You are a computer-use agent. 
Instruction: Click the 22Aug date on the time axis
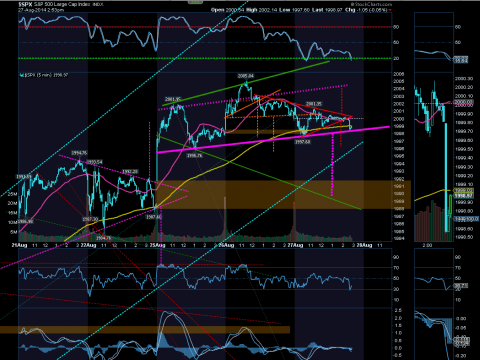[x=88, y=245]
